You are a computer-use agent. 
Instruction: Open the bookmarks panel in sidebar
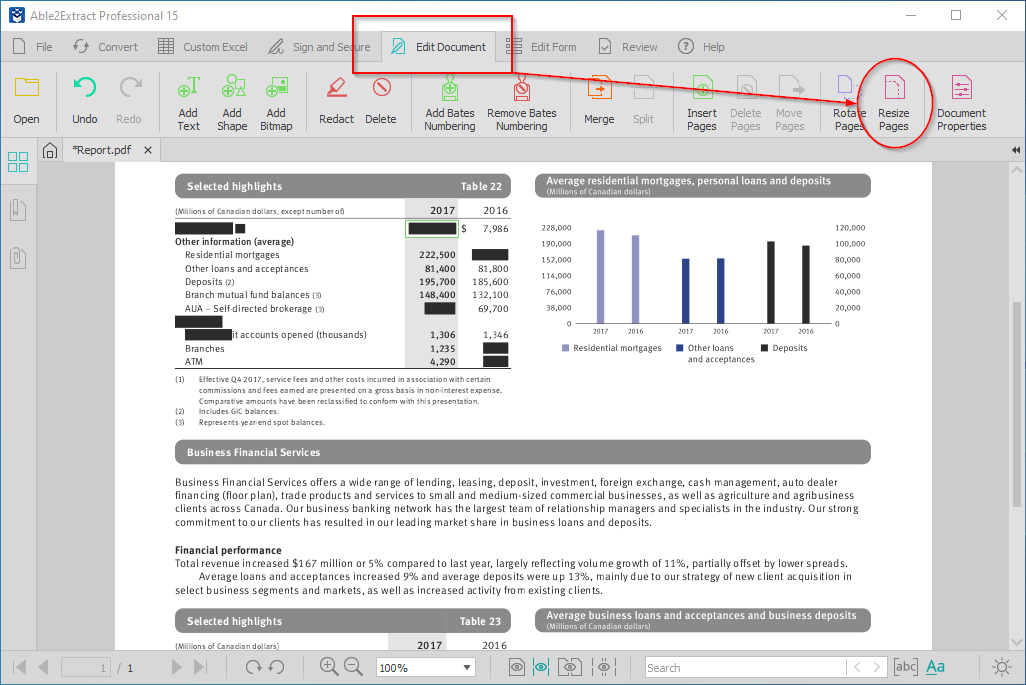point(18,210)
